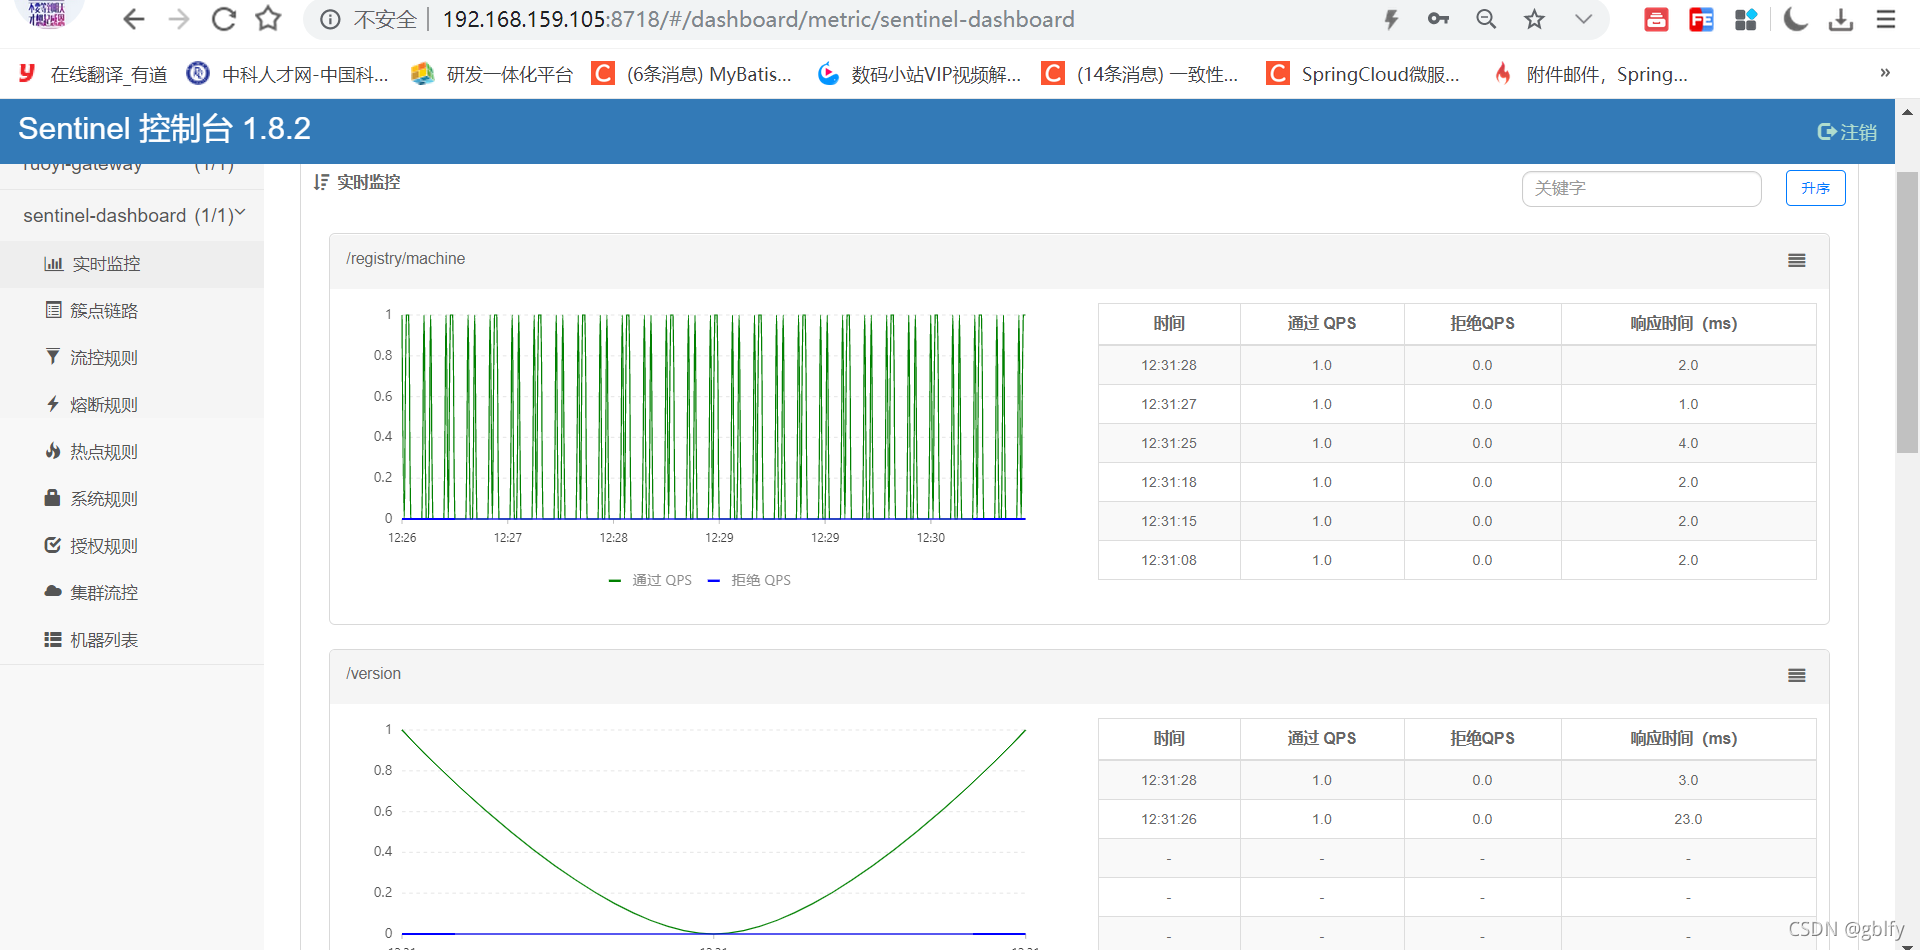Click 注销 logout button
The width and height of the screenshot is (1920, 950).
[x=1847, y=132]
